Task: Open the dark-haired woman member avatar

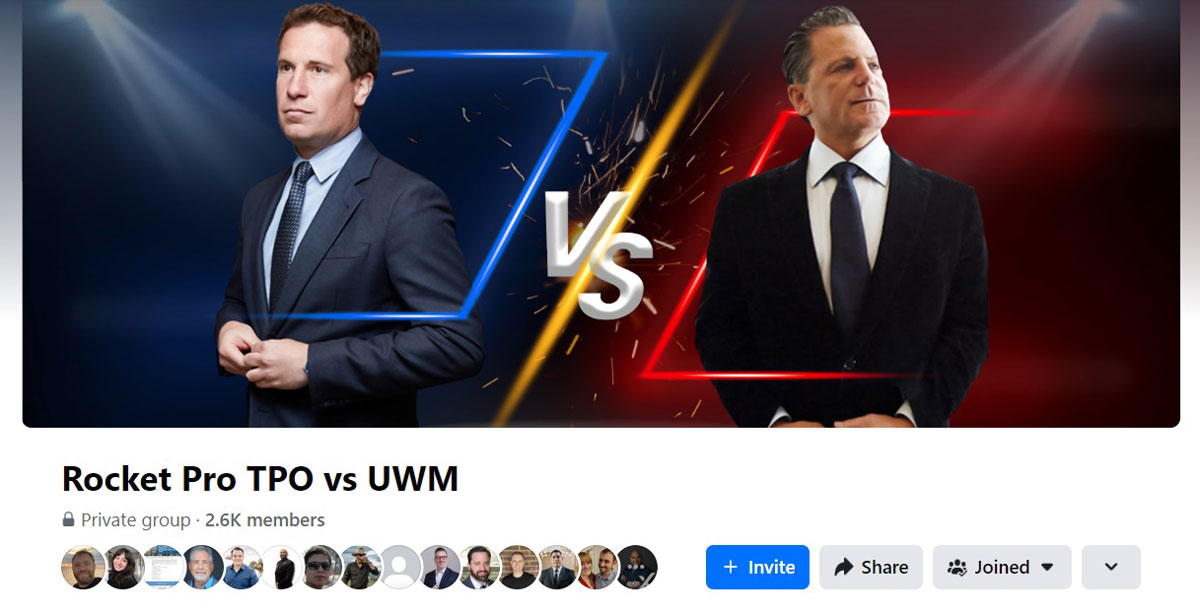Action: [x=123, y=567]
